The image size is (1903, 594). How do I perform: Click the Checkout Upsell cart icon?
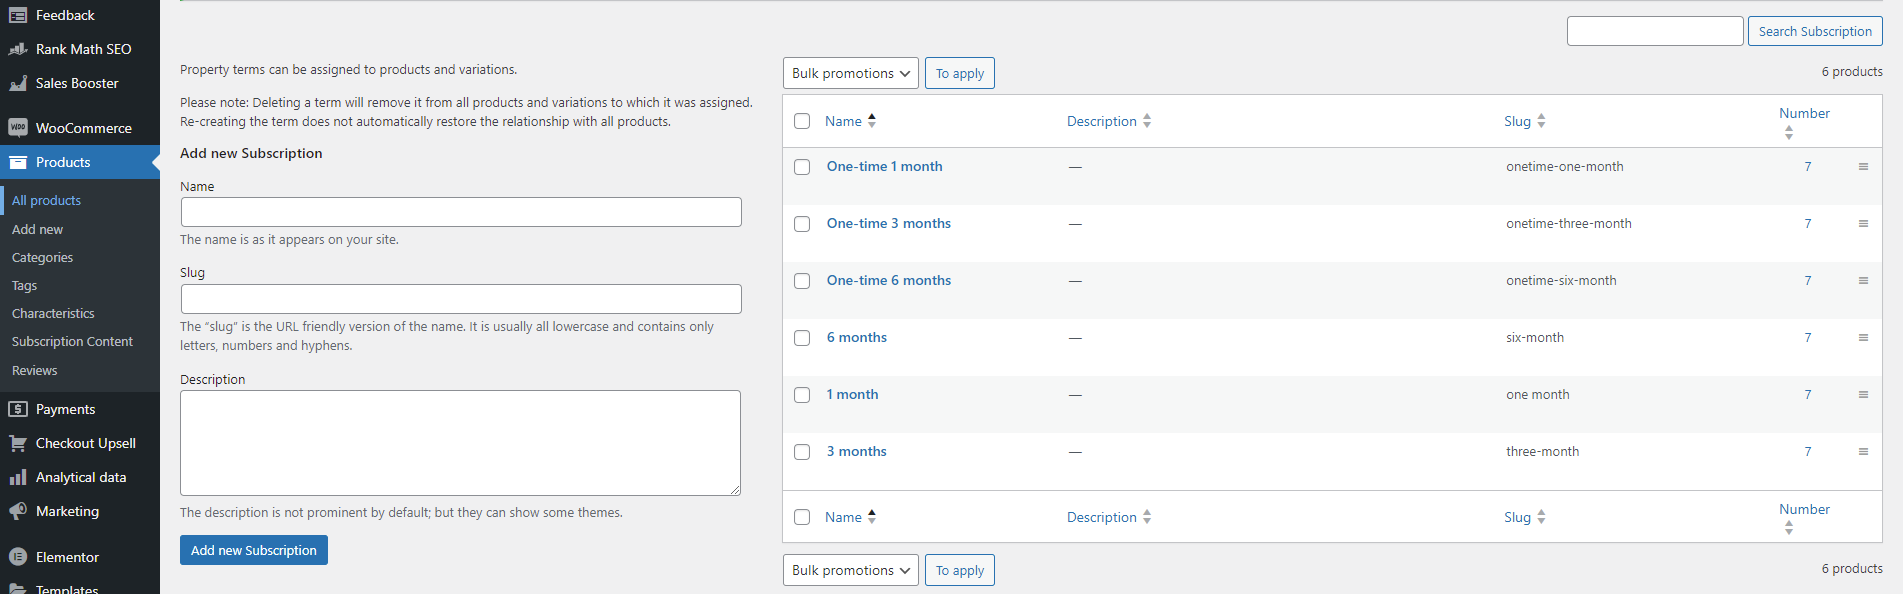(x=18, y=443)
